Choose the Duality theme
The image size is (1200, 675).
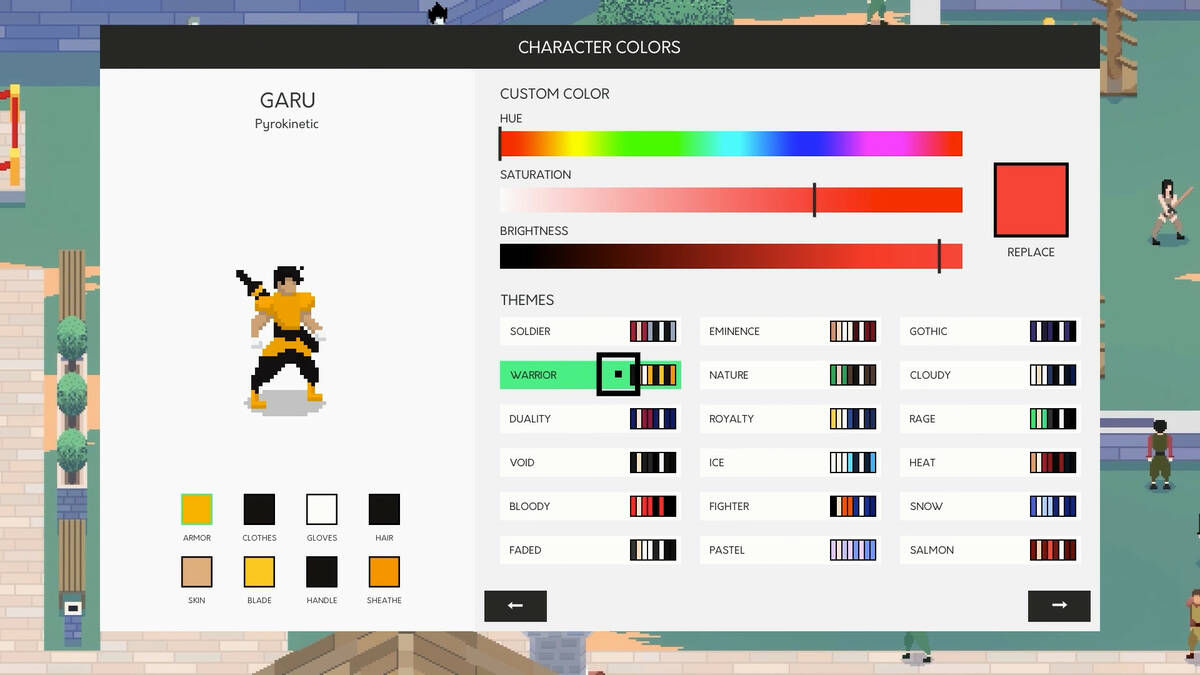click(x=590, y=419)
